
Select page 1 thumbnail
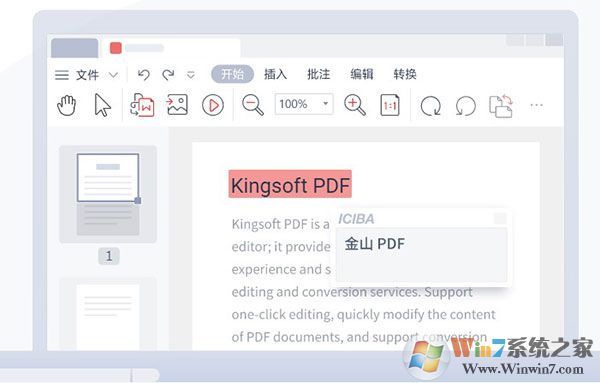tap(108, 194)
